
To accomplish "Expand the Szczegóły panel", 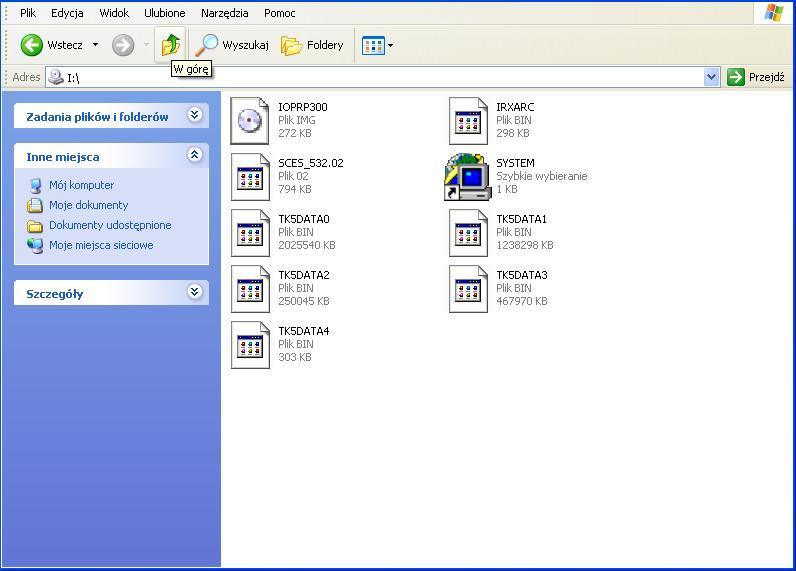I will 194,291.
